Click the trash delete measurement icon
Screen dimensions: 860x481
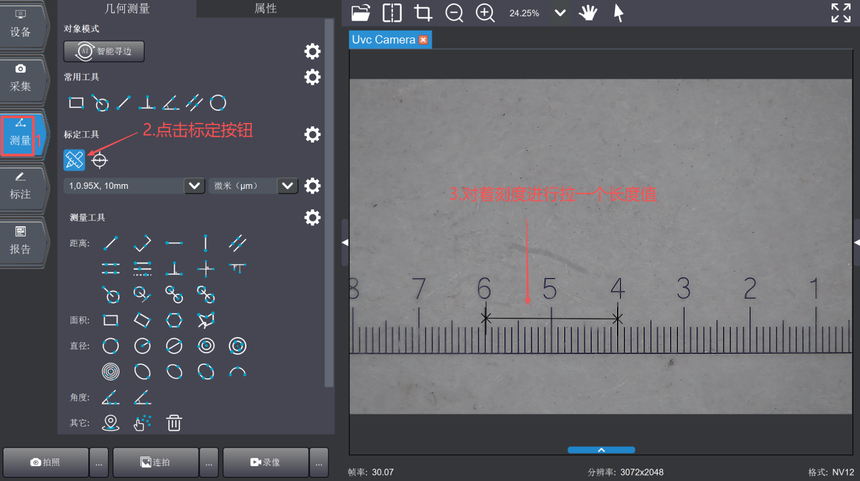click(174, 423)
